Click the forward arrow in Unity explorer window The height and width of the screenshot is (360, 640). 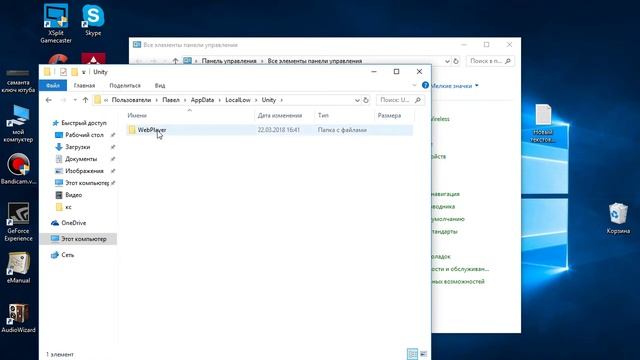63,100
